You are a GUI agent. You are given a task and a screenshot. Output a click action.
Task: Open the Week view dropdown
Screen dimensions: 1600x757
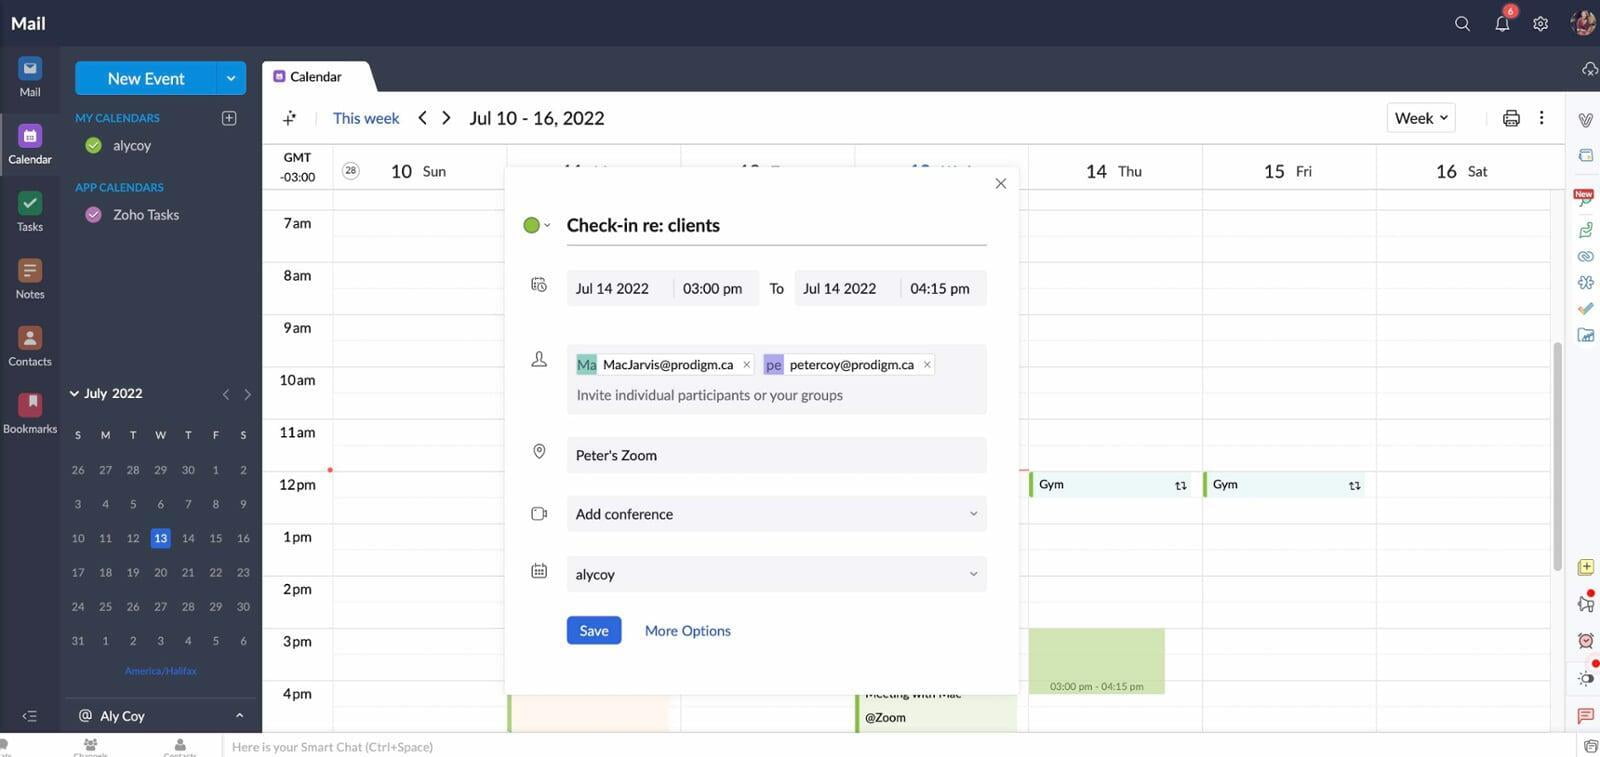click(1421, 118)
